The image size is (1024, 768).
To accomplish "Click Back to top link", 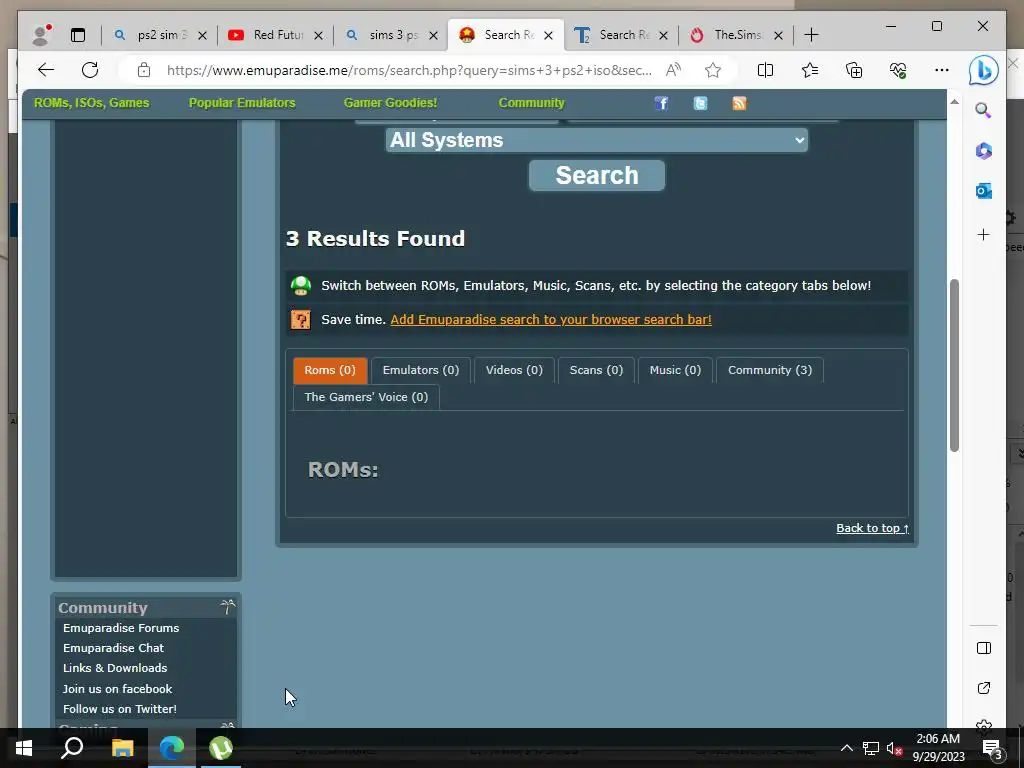I will pyautogui.click(x=872, y=528).
